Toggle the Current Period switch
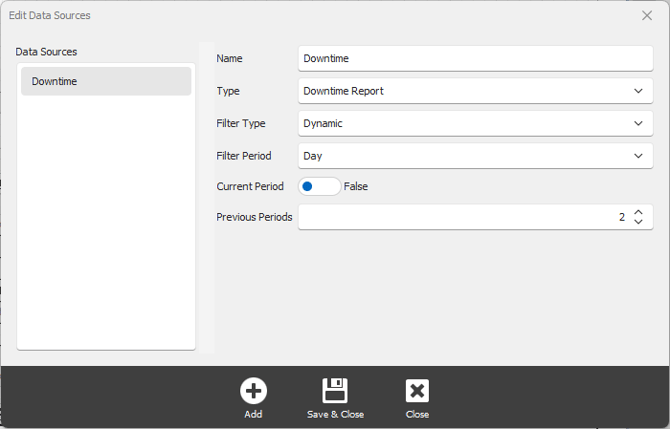The height and width of the screenshot is (429, 670). tap(319, 187)
